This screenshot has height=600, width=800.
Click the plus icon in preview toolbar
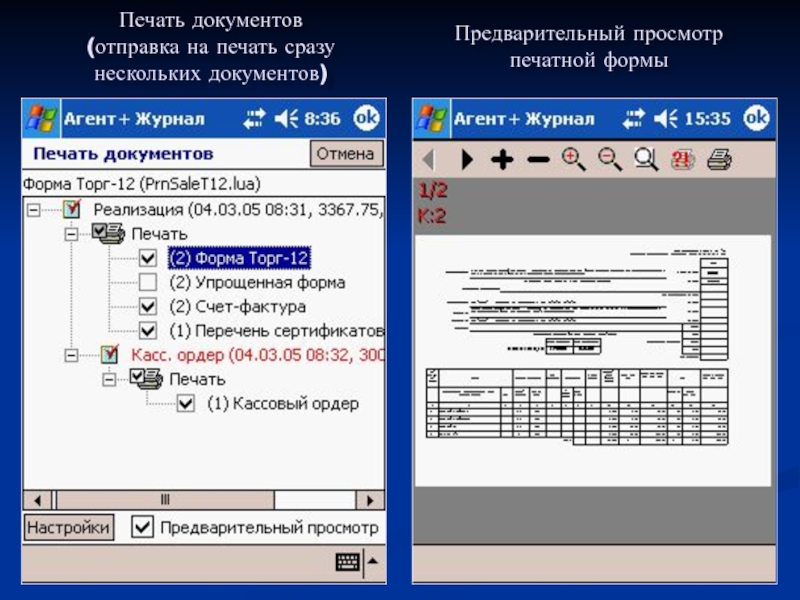502,160
